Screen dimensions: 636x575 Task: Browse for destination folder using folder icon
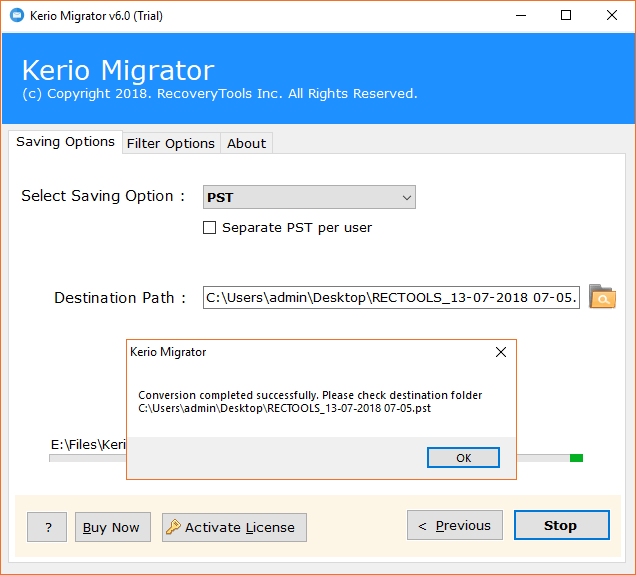tap(602, 297)
